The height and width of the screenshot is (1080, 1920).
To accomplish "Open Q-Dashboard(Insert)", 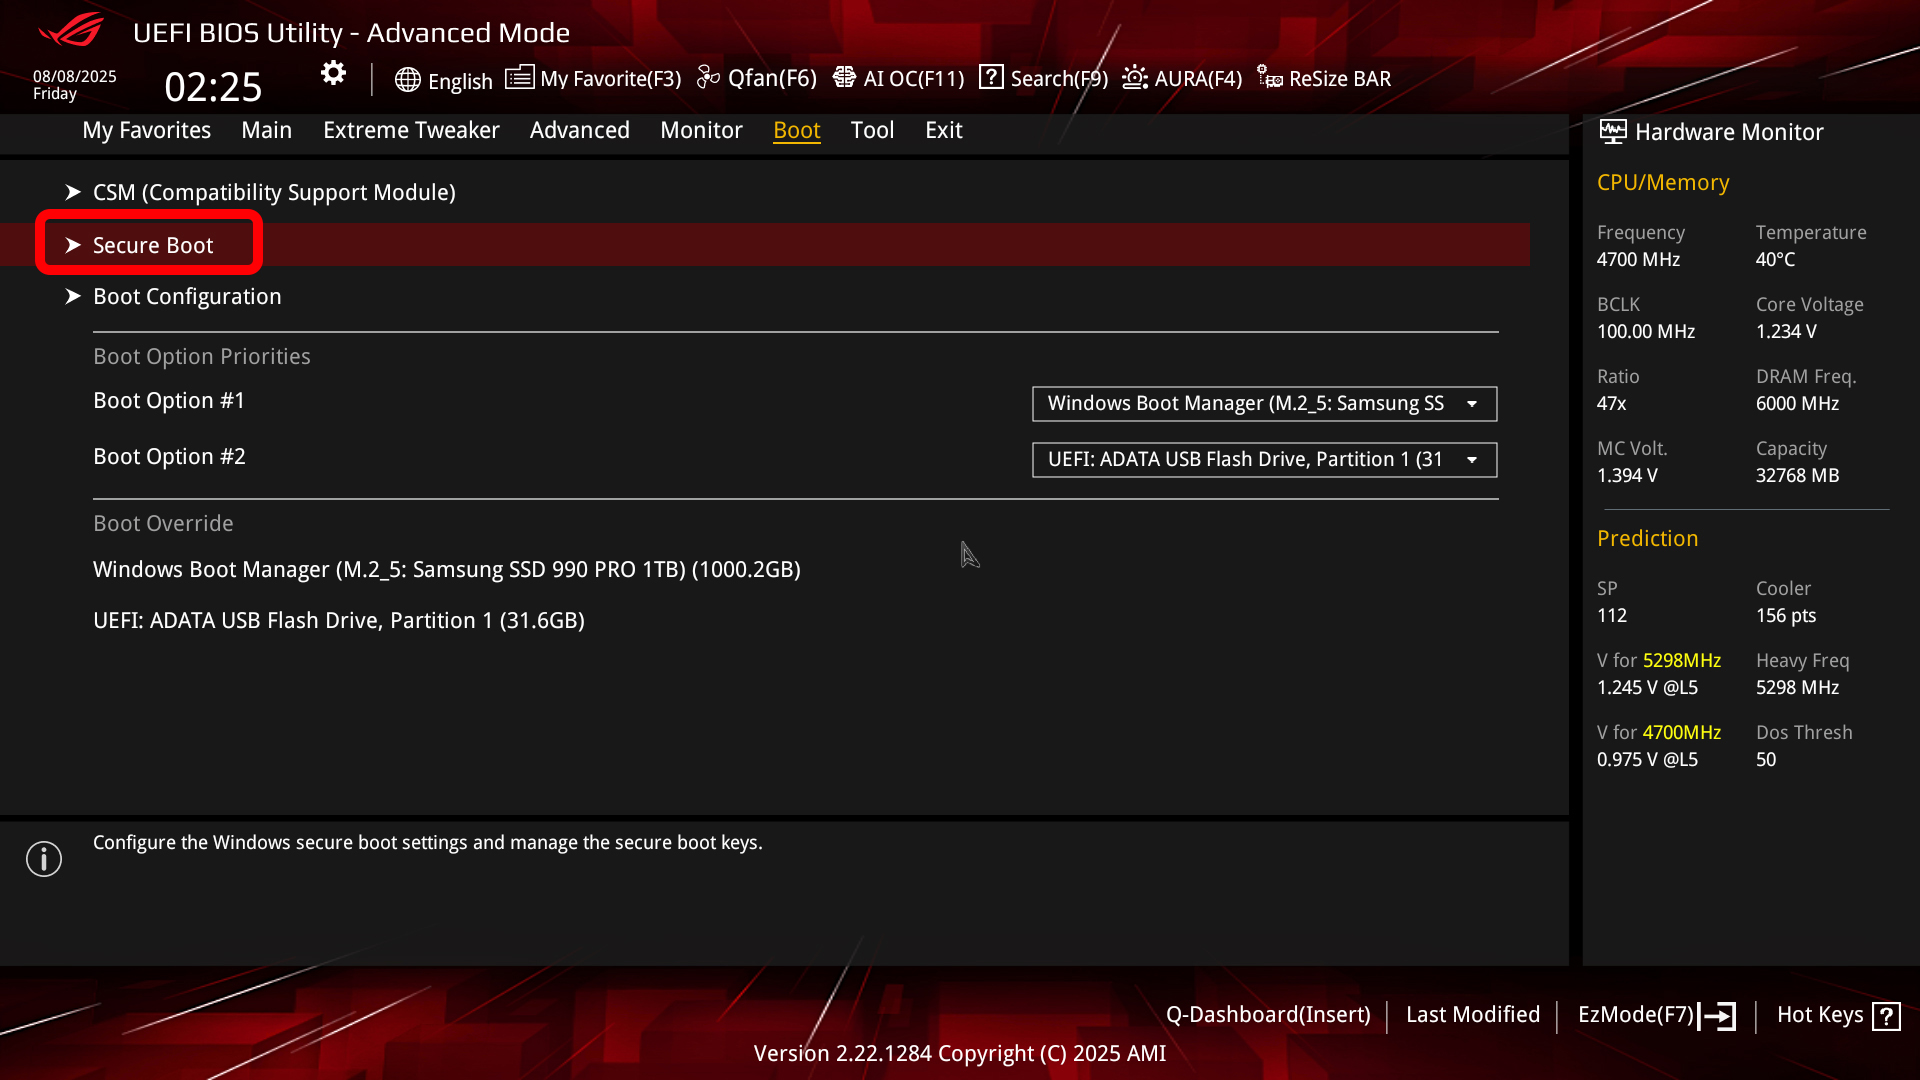I will (x=1269, y=1014).
